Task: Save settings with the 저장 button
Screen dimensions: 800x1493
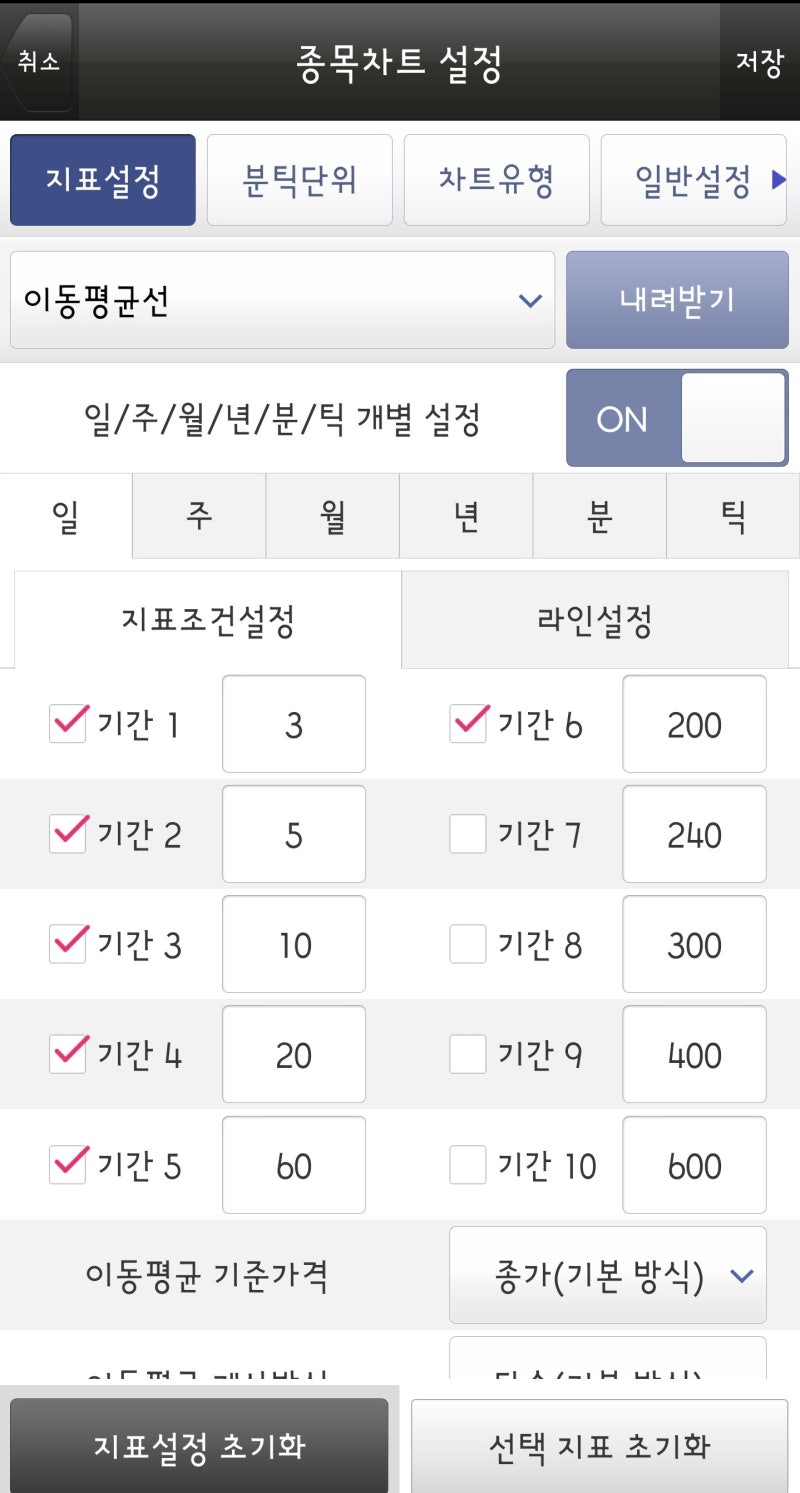Action: [x=762, y=62]
